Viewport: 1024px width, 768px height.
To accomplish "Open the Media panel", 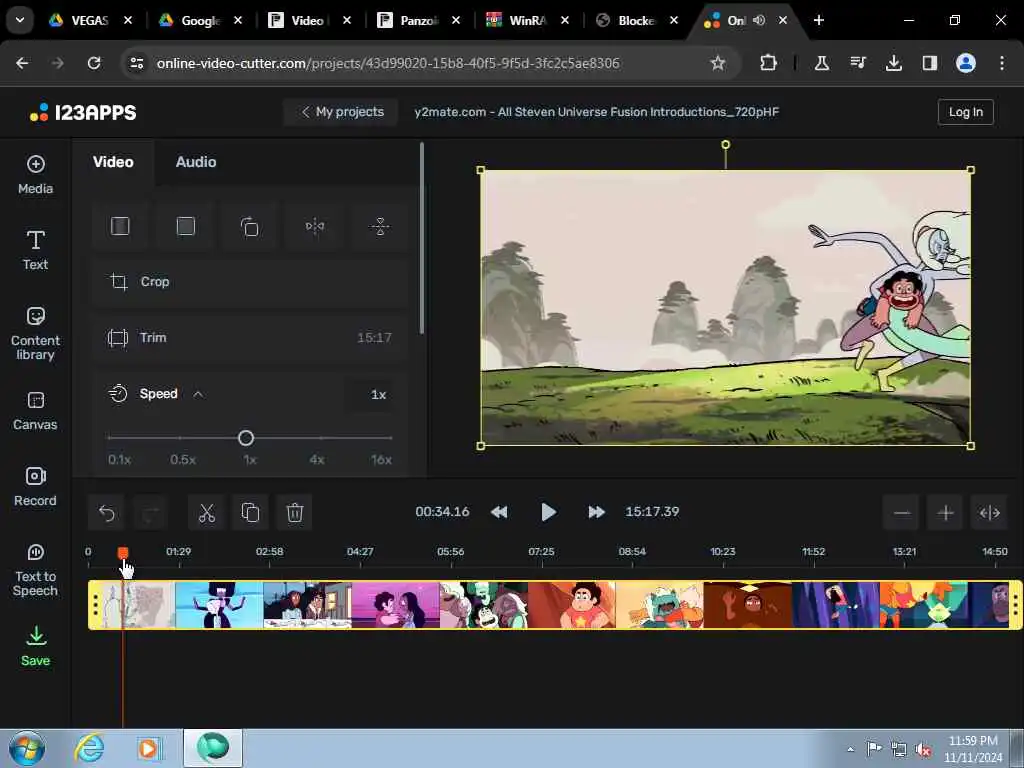I will [x=35, y=174].
